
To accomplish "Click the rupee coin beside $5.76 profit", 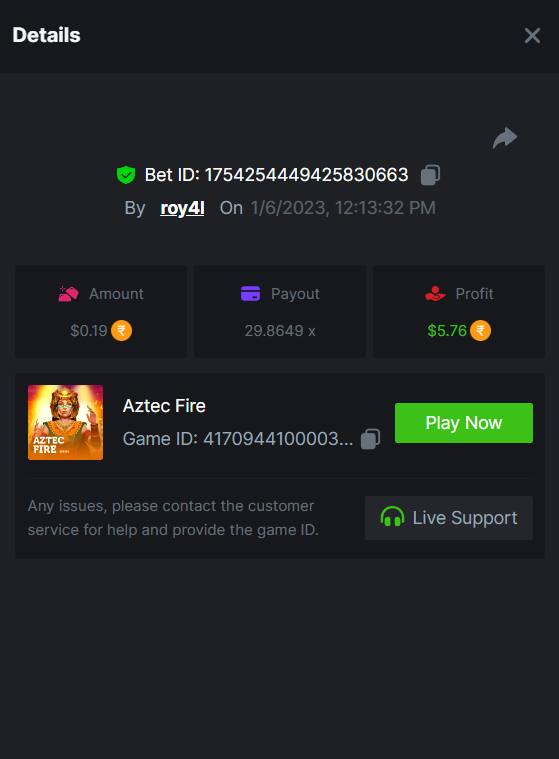I will point(481,331).
